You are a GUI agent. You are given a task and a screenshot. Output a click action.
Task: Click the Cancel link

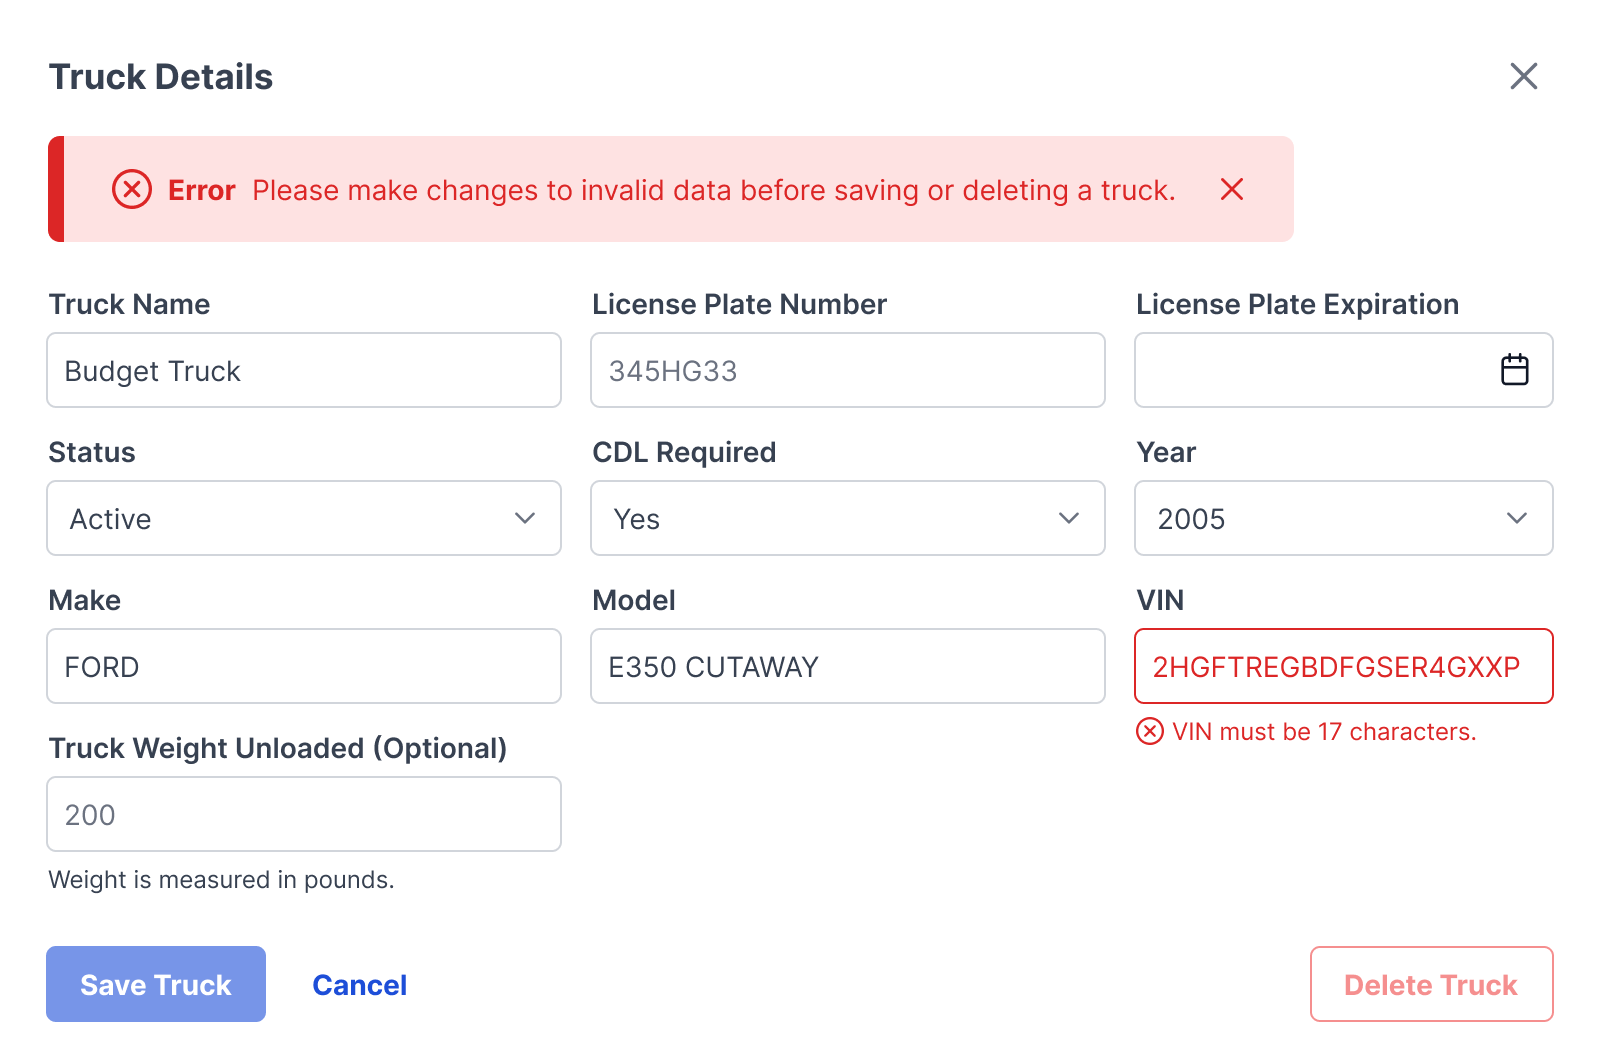tap(359, 985)
